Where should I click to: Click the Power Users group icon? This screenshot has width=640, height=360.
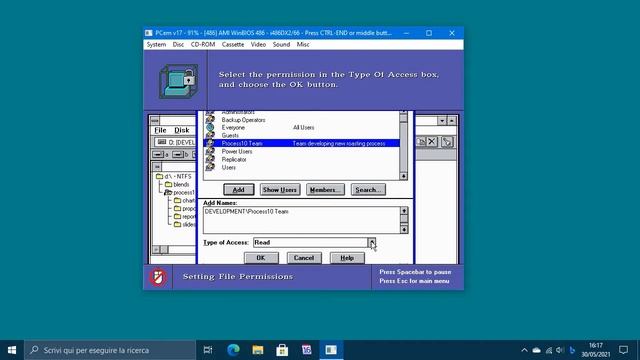click(210, 151)
